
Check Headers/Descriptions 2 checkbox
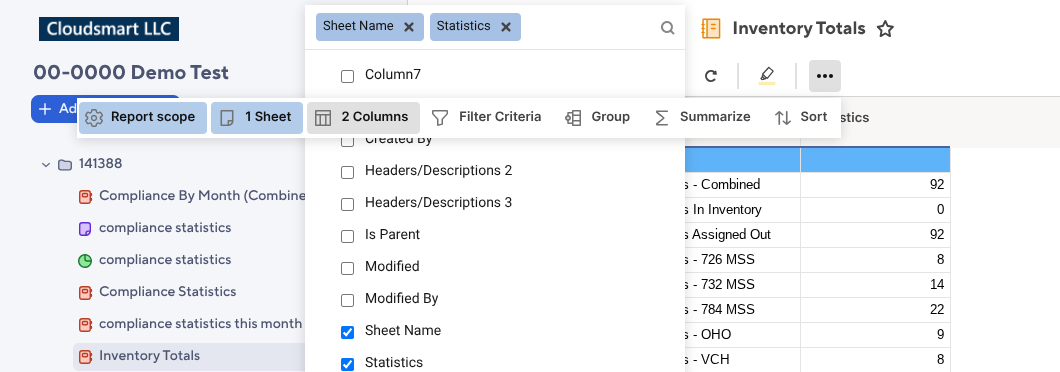click(347, 172)
